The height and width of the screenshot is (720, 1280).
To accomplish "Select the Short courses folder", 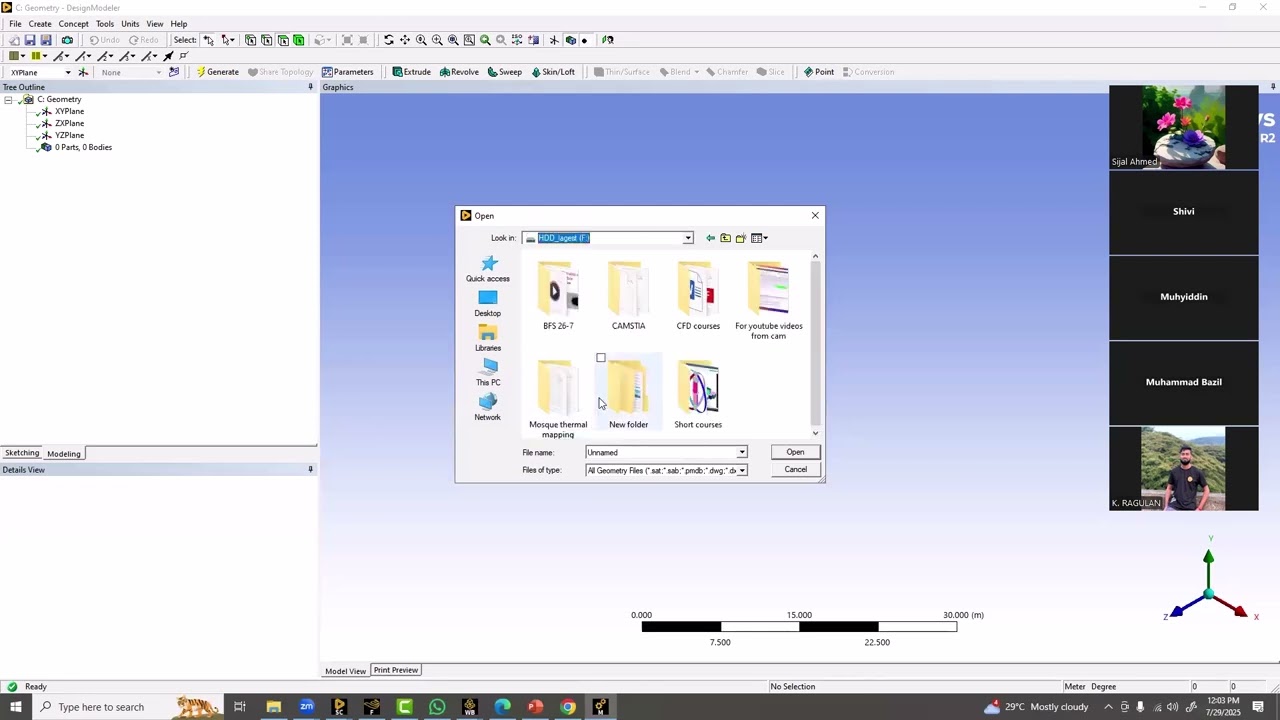I will tap(698, 395).
